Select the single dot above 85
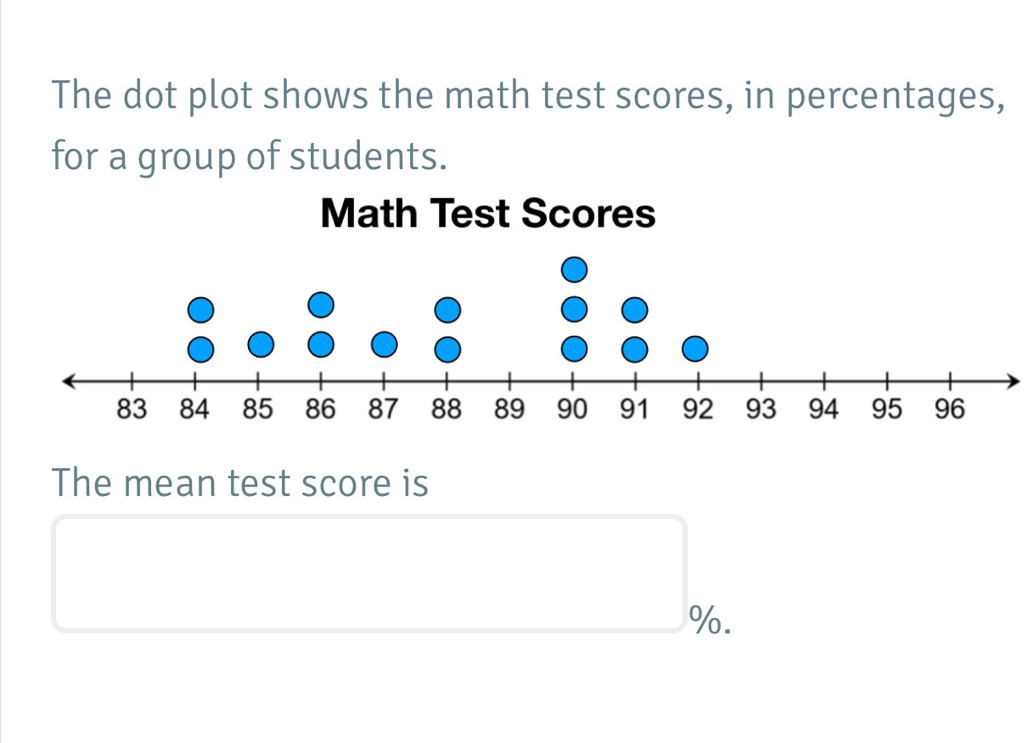The image size is (1032, 743). tap(259, 344)
